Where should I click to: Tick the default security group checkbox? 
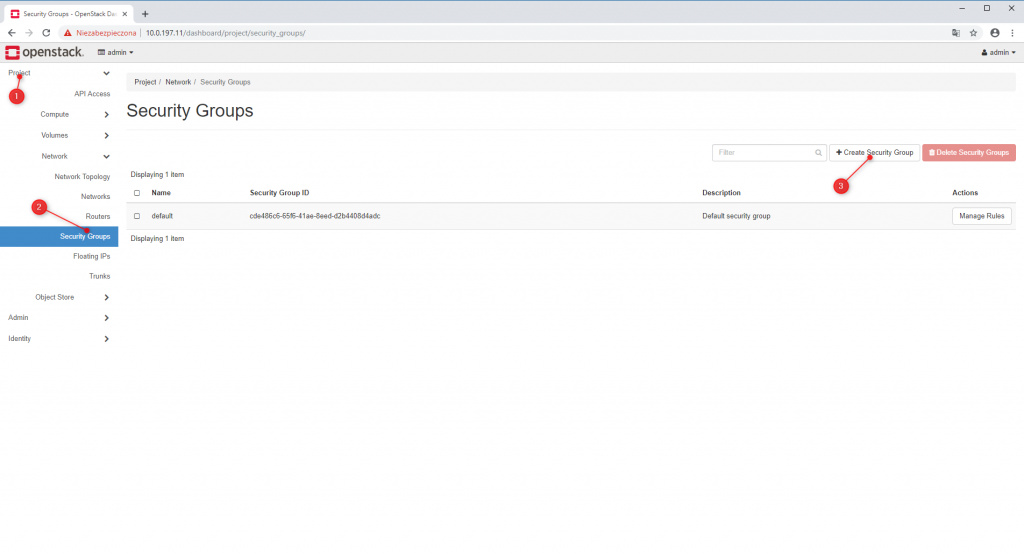(137, 216)
